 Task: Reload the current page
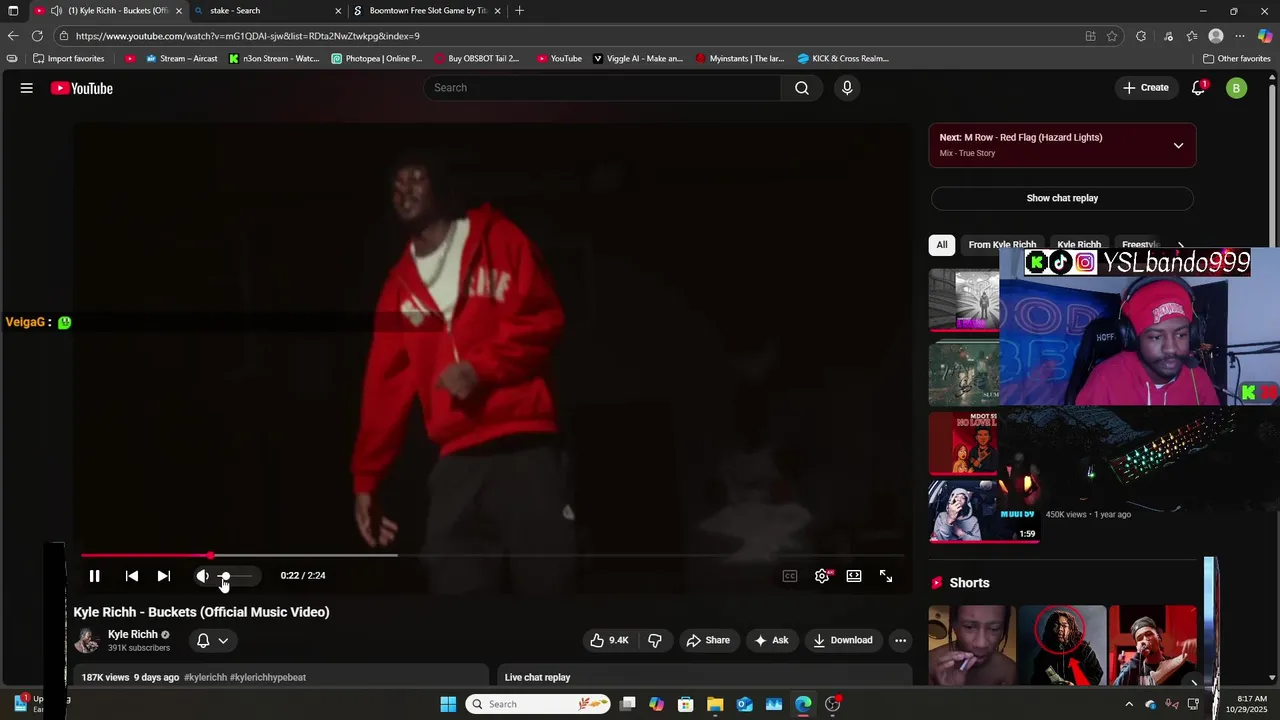37,36
